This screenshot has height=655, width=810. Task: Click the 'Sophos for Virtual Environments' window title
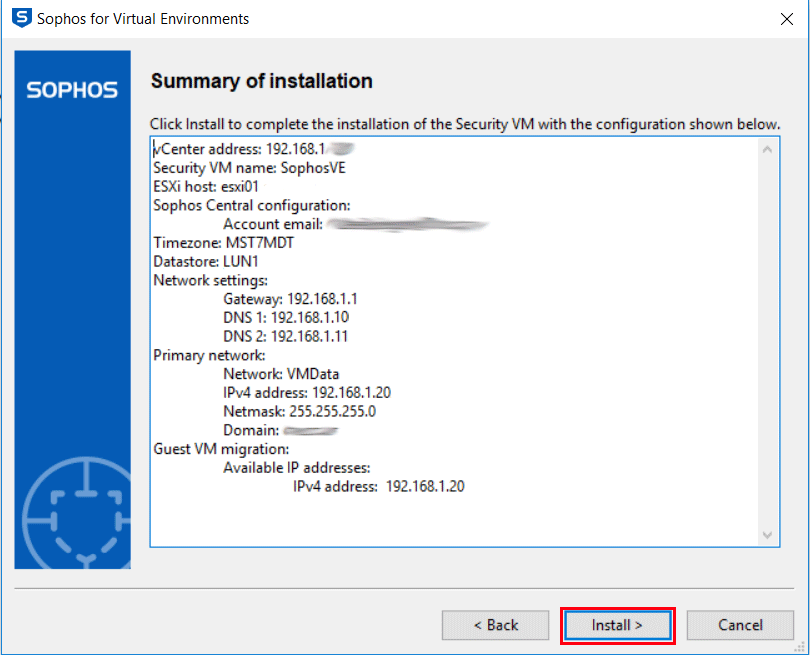pyautogui.click(x=143, y=19)
